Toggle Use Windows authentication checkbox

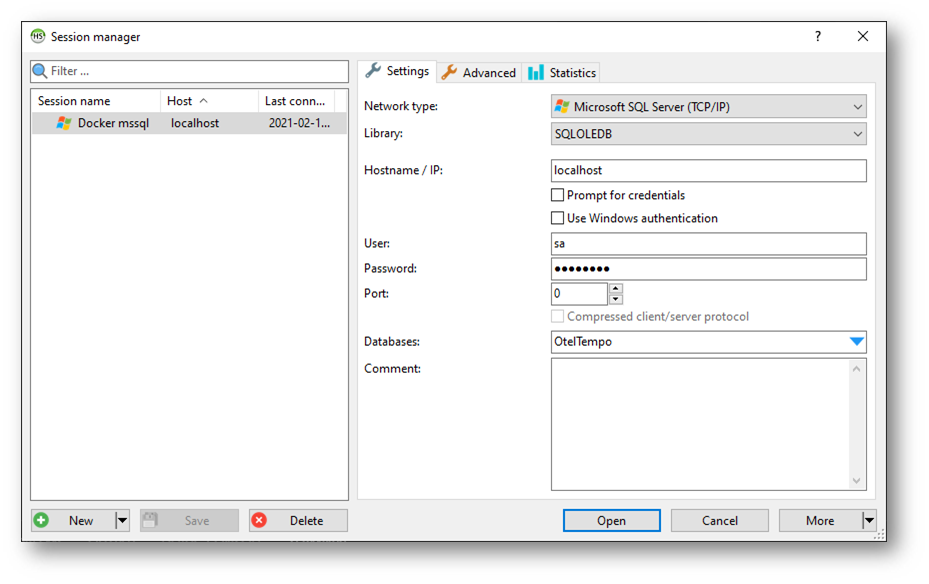(558, 218)
